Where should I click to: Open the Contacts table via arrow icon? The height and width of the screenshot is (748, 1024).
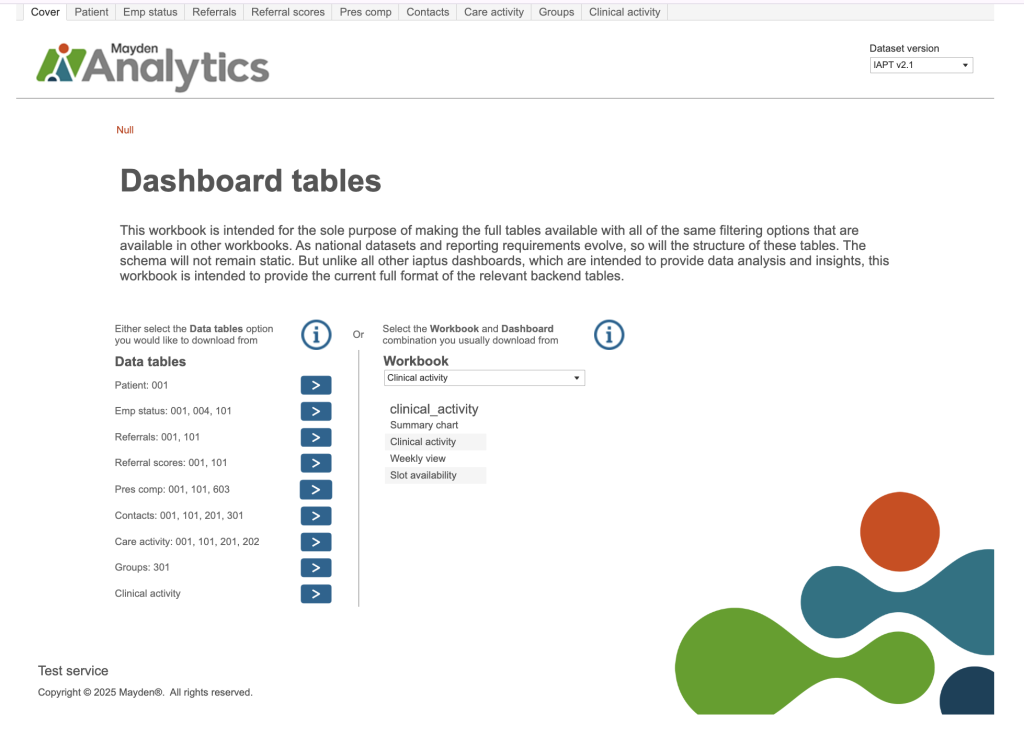pyautogui.click(x=315, y=516)
